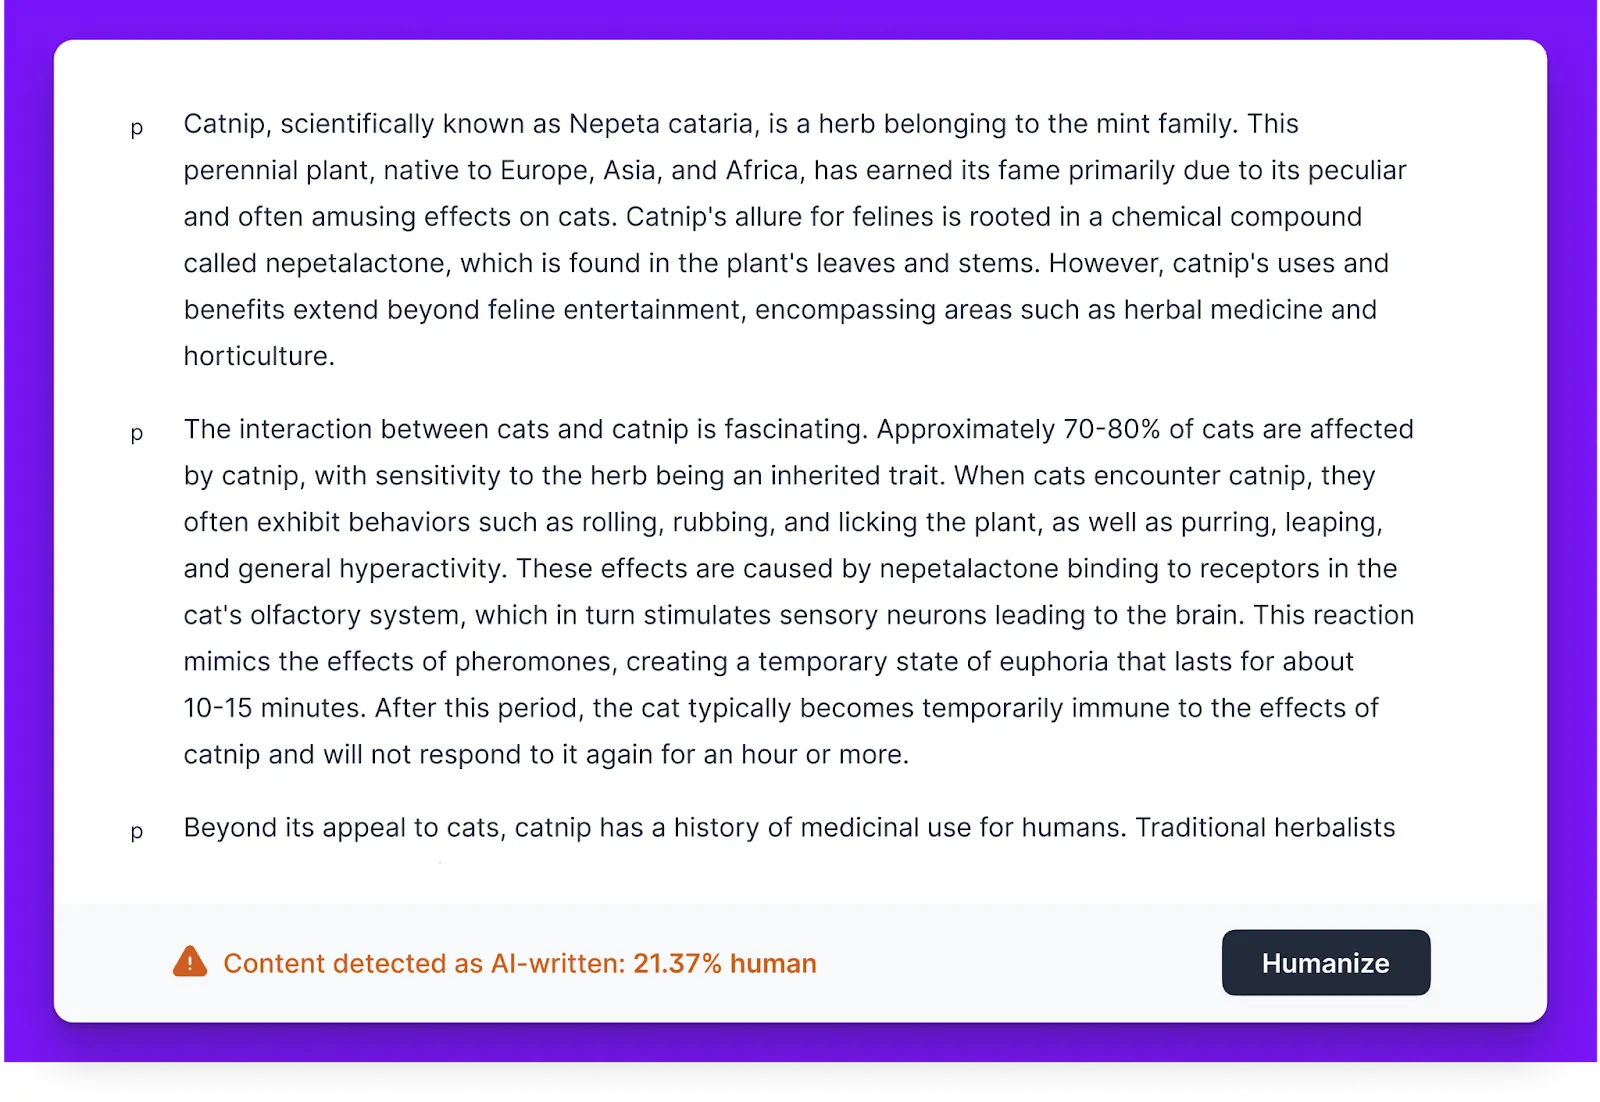This screenshot has width=1600, height=1102.
Task: Click the words 'Europe, Asia, and Africa'
Action: pyautogui.click(x=650, y=171)
